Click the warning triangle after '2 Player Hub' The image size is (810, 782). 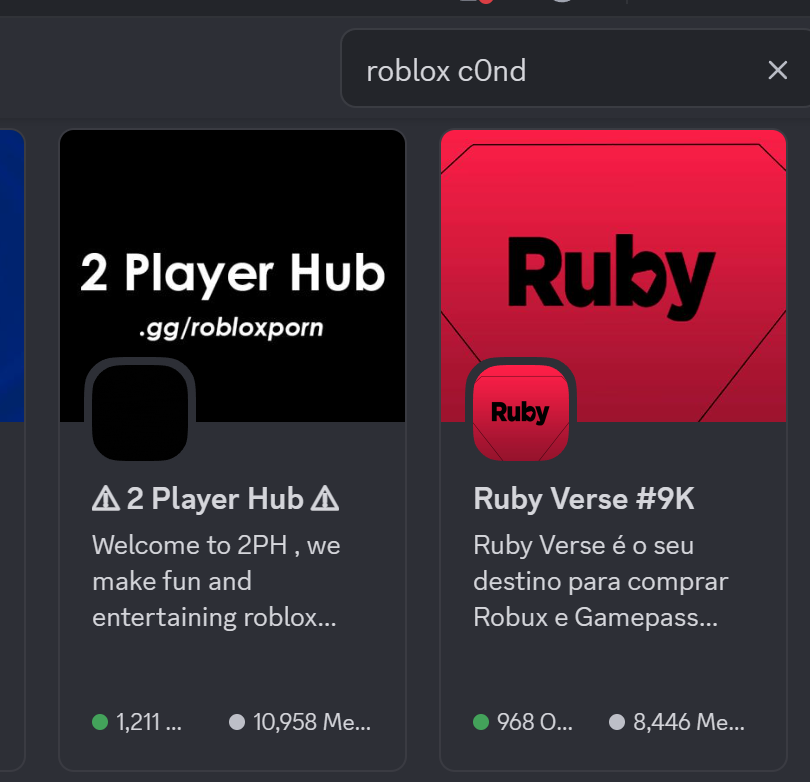click(x=325, y=498)
